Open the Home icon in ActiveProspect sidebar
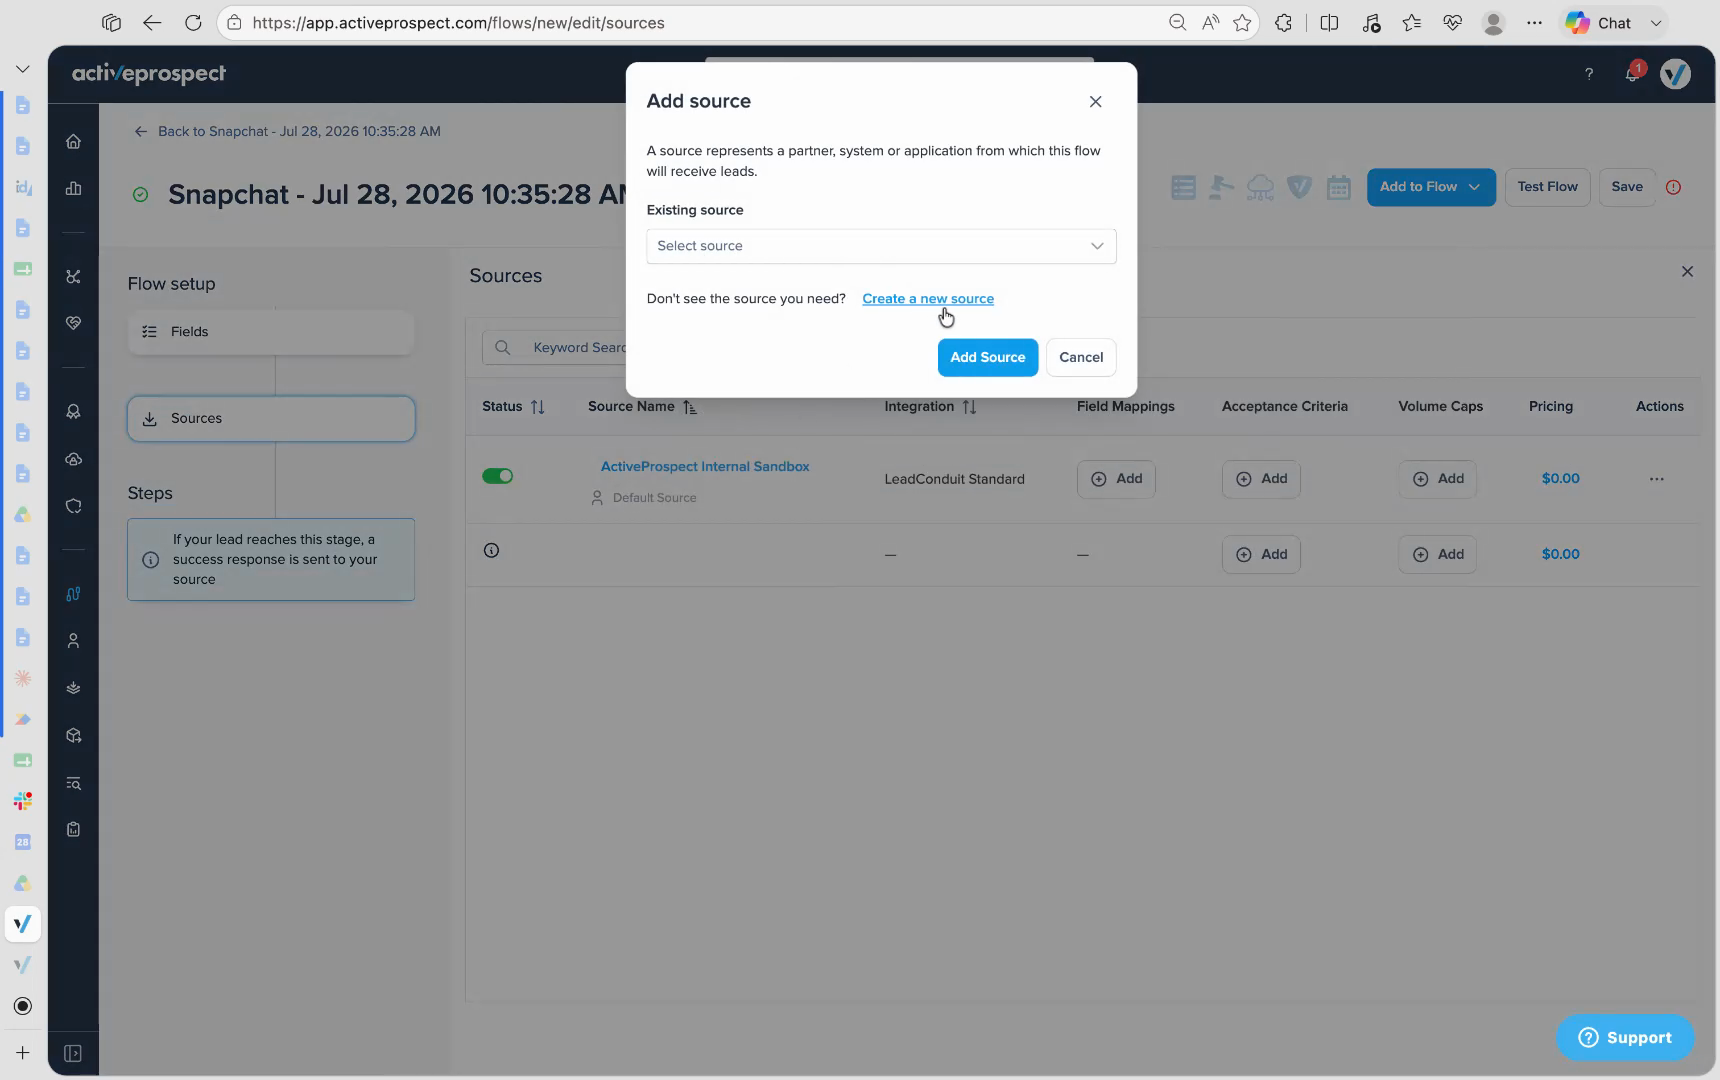This screenshot has height=1080, width=1720. pos(73,142)
